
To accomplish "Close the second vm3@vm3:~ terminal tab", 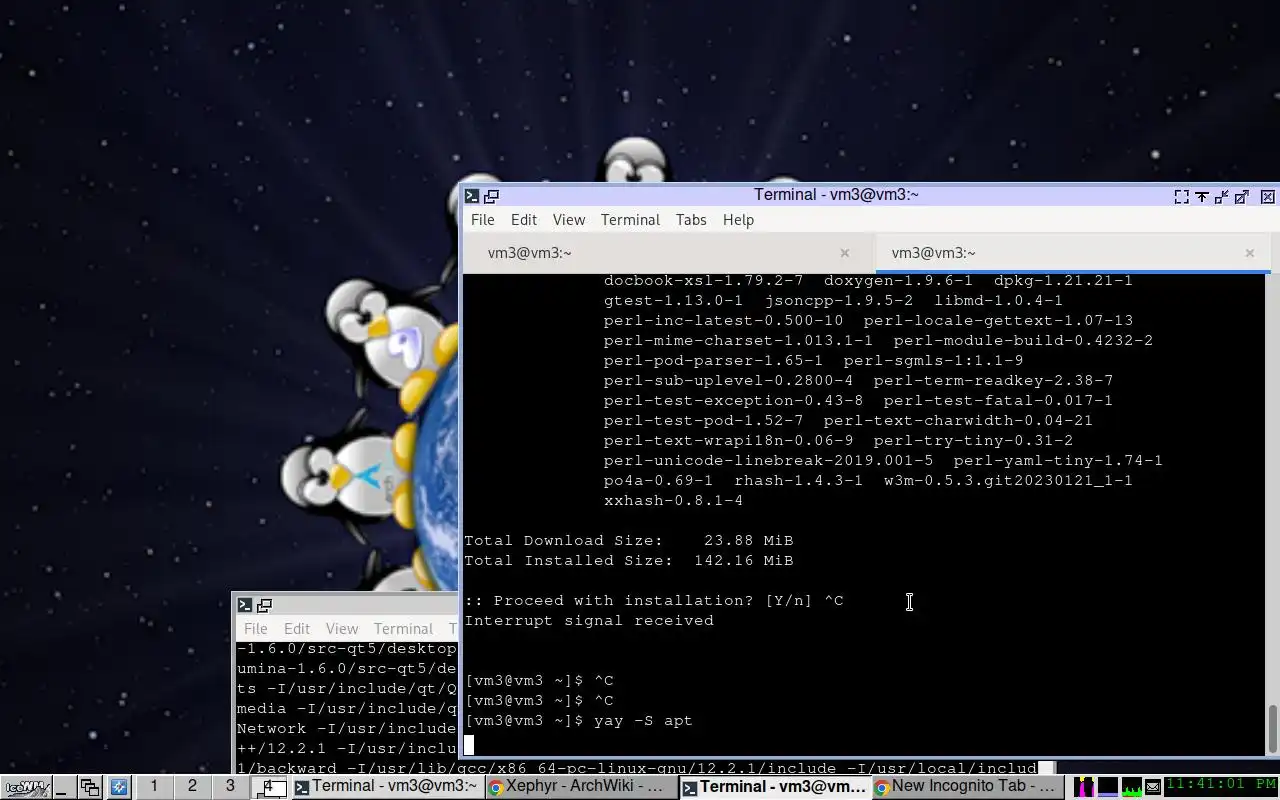I will click(1250, 253).
